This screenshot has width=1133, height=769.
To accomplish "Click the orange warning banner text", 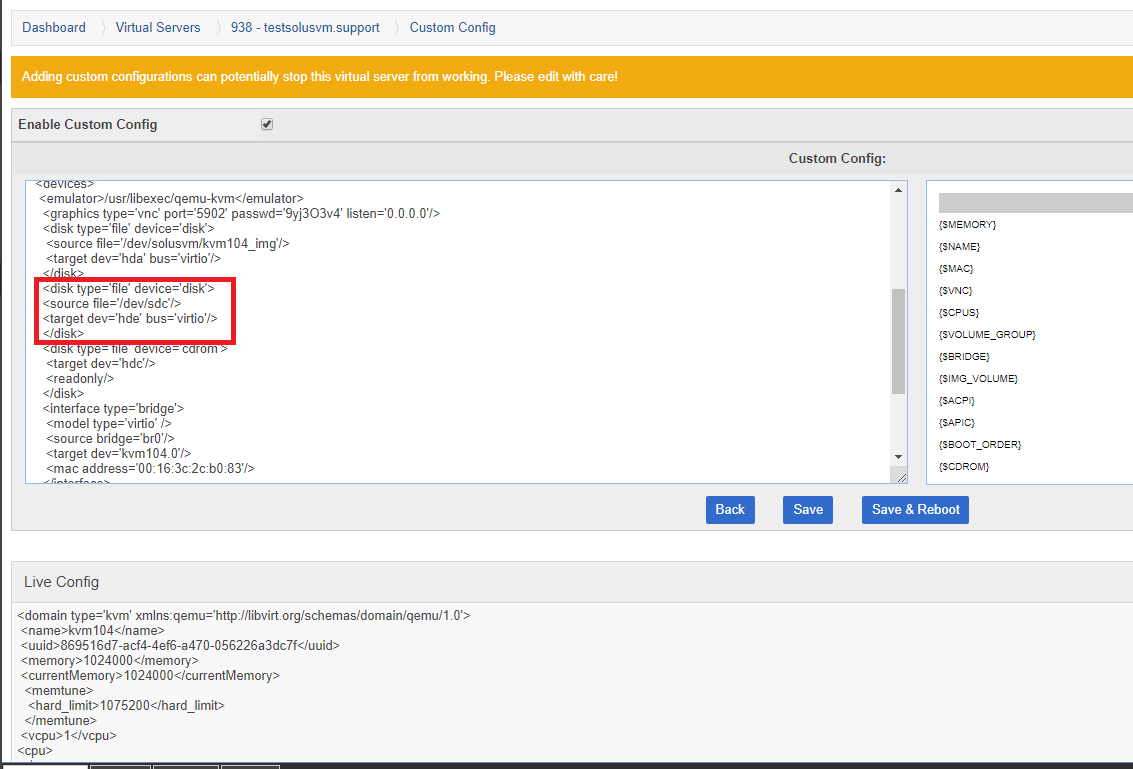I will tap(319, 77).
